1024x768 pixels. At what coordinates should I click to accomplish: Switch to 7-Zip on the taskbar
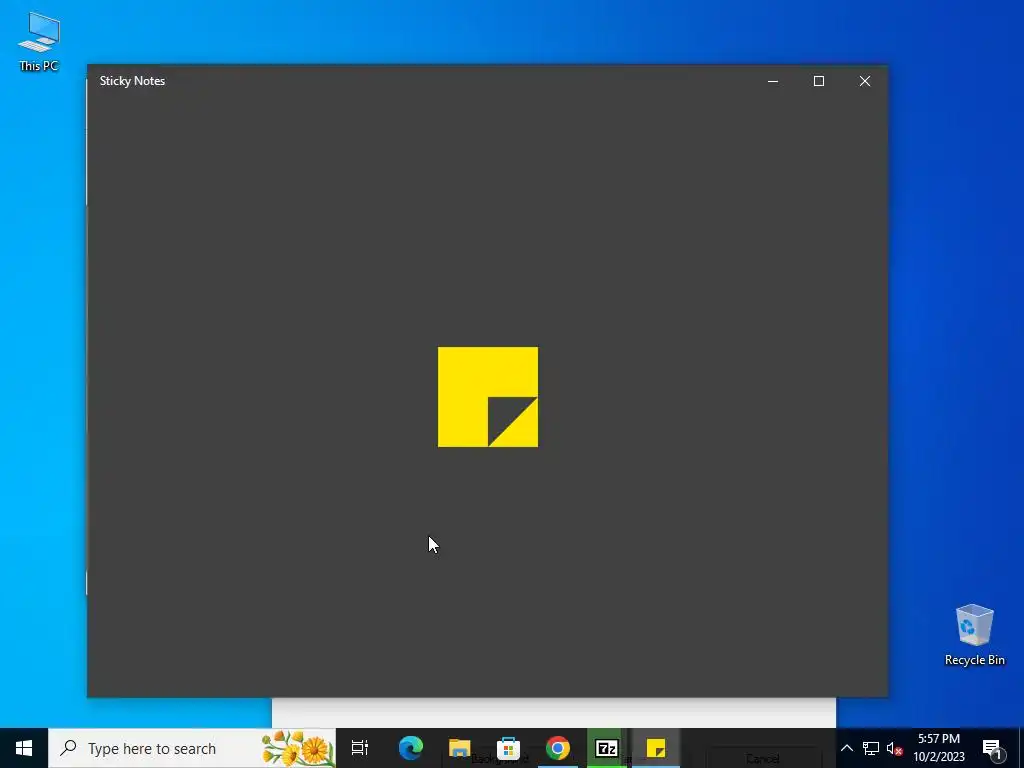(x=607, y=748)
